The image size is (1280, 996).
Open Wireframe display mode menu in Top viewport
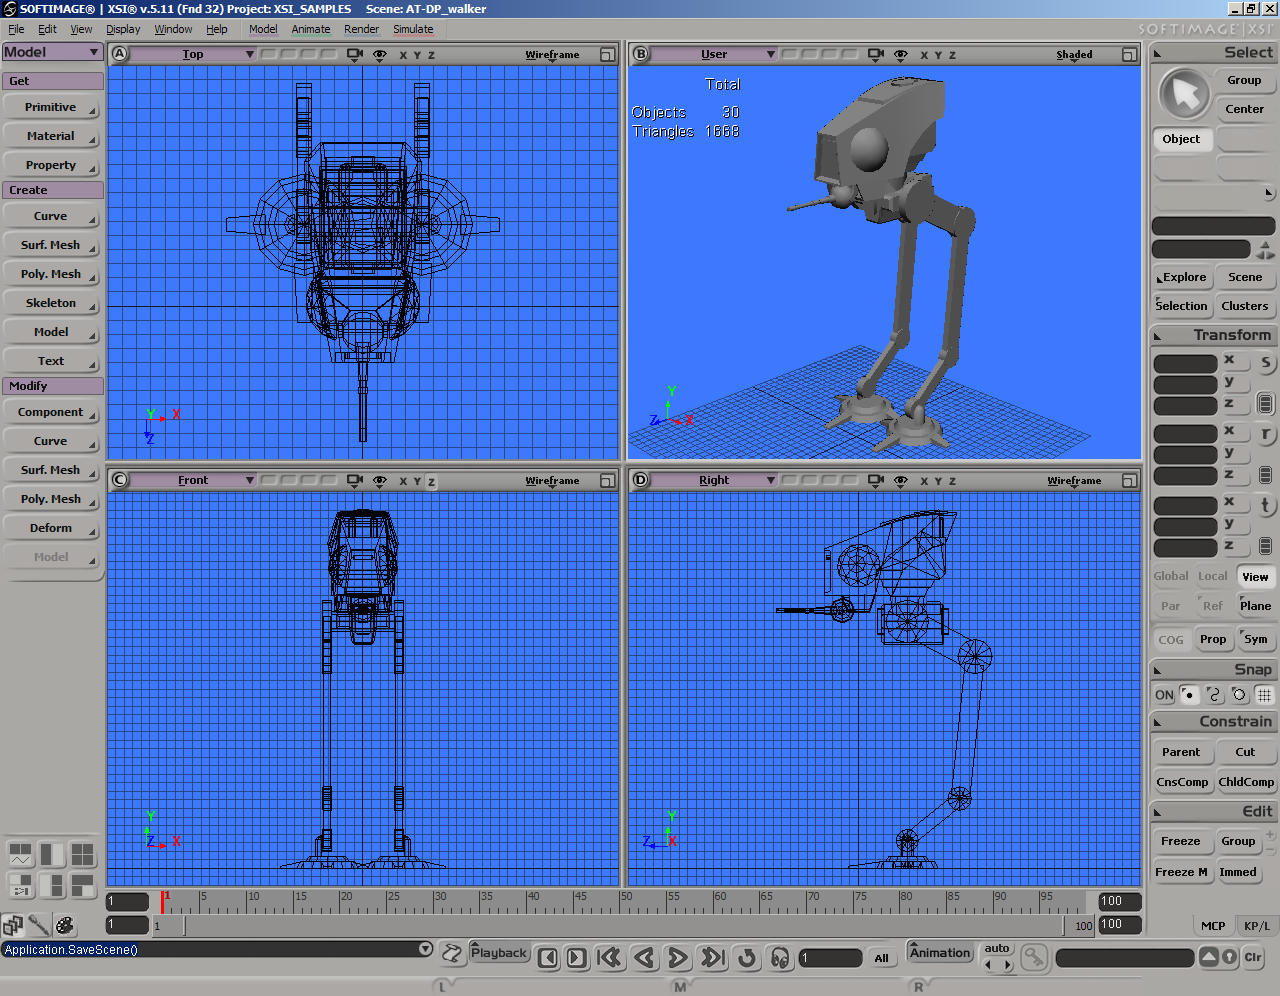click(x=552, y=55)
